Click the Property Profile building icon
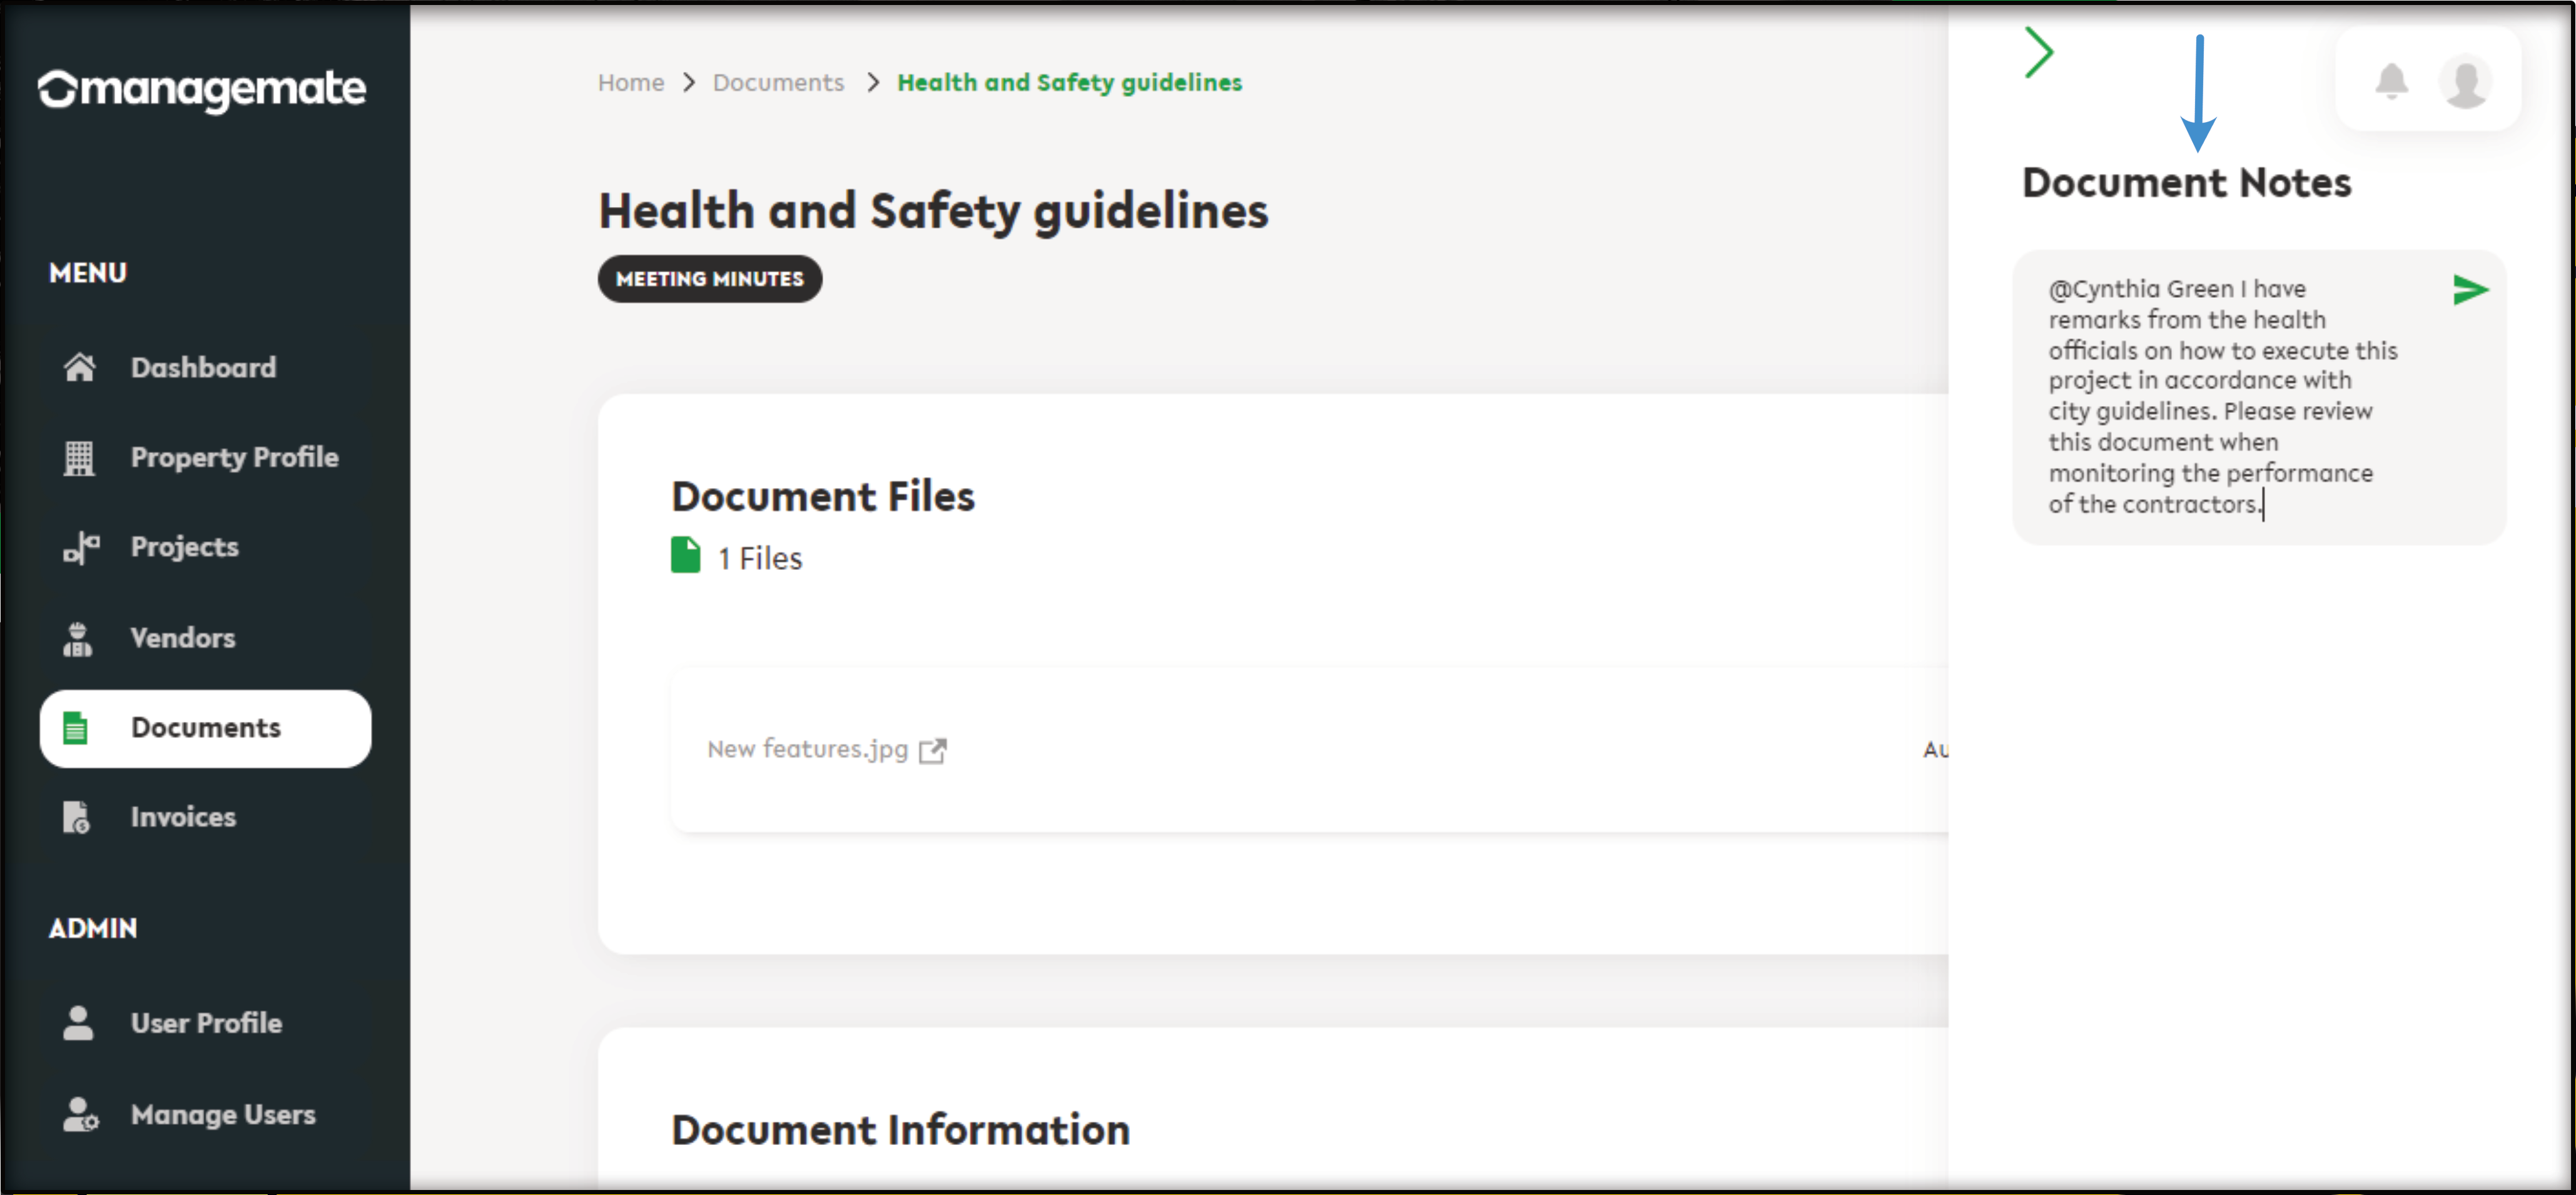Image resolution: width=2576 pixels, height=1195 pixels. point(79,457)
